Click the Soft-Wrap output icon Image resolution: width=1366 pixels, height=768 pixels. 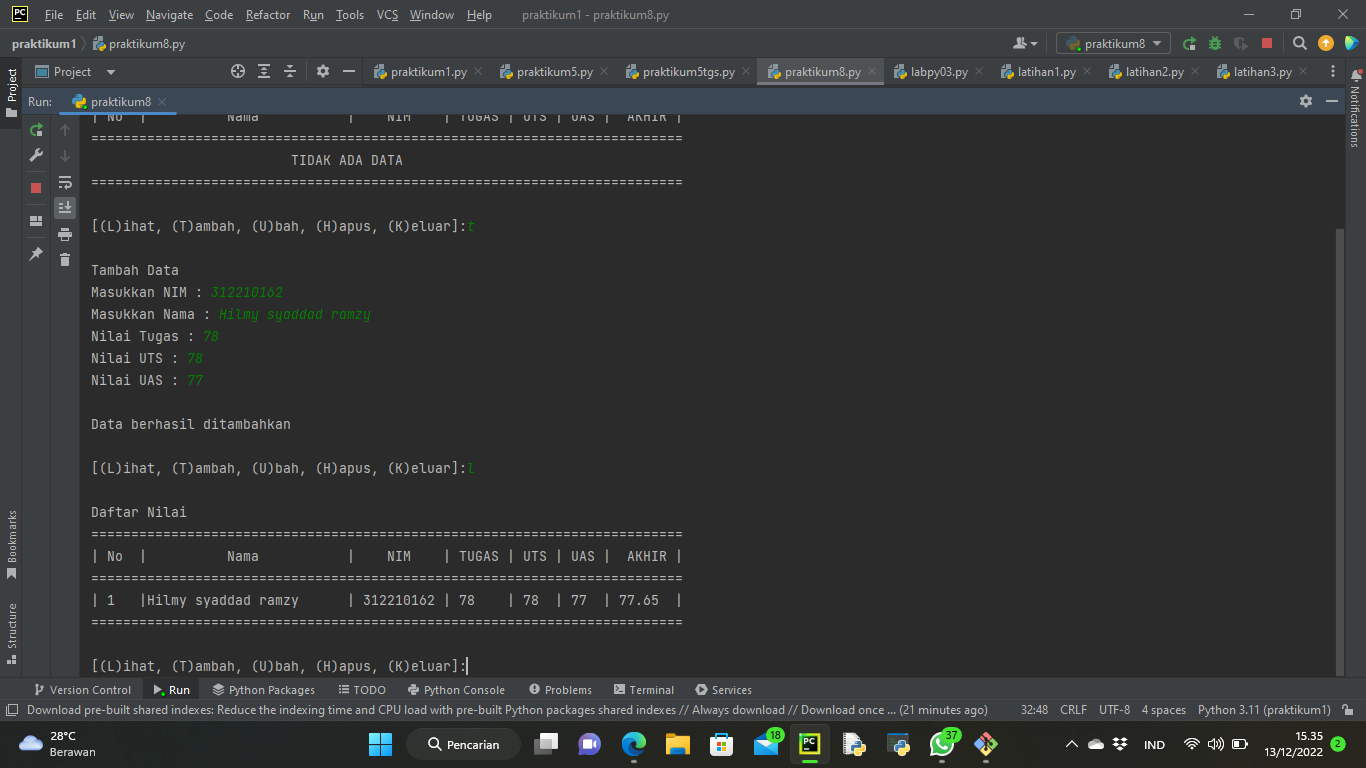(64, 182)
